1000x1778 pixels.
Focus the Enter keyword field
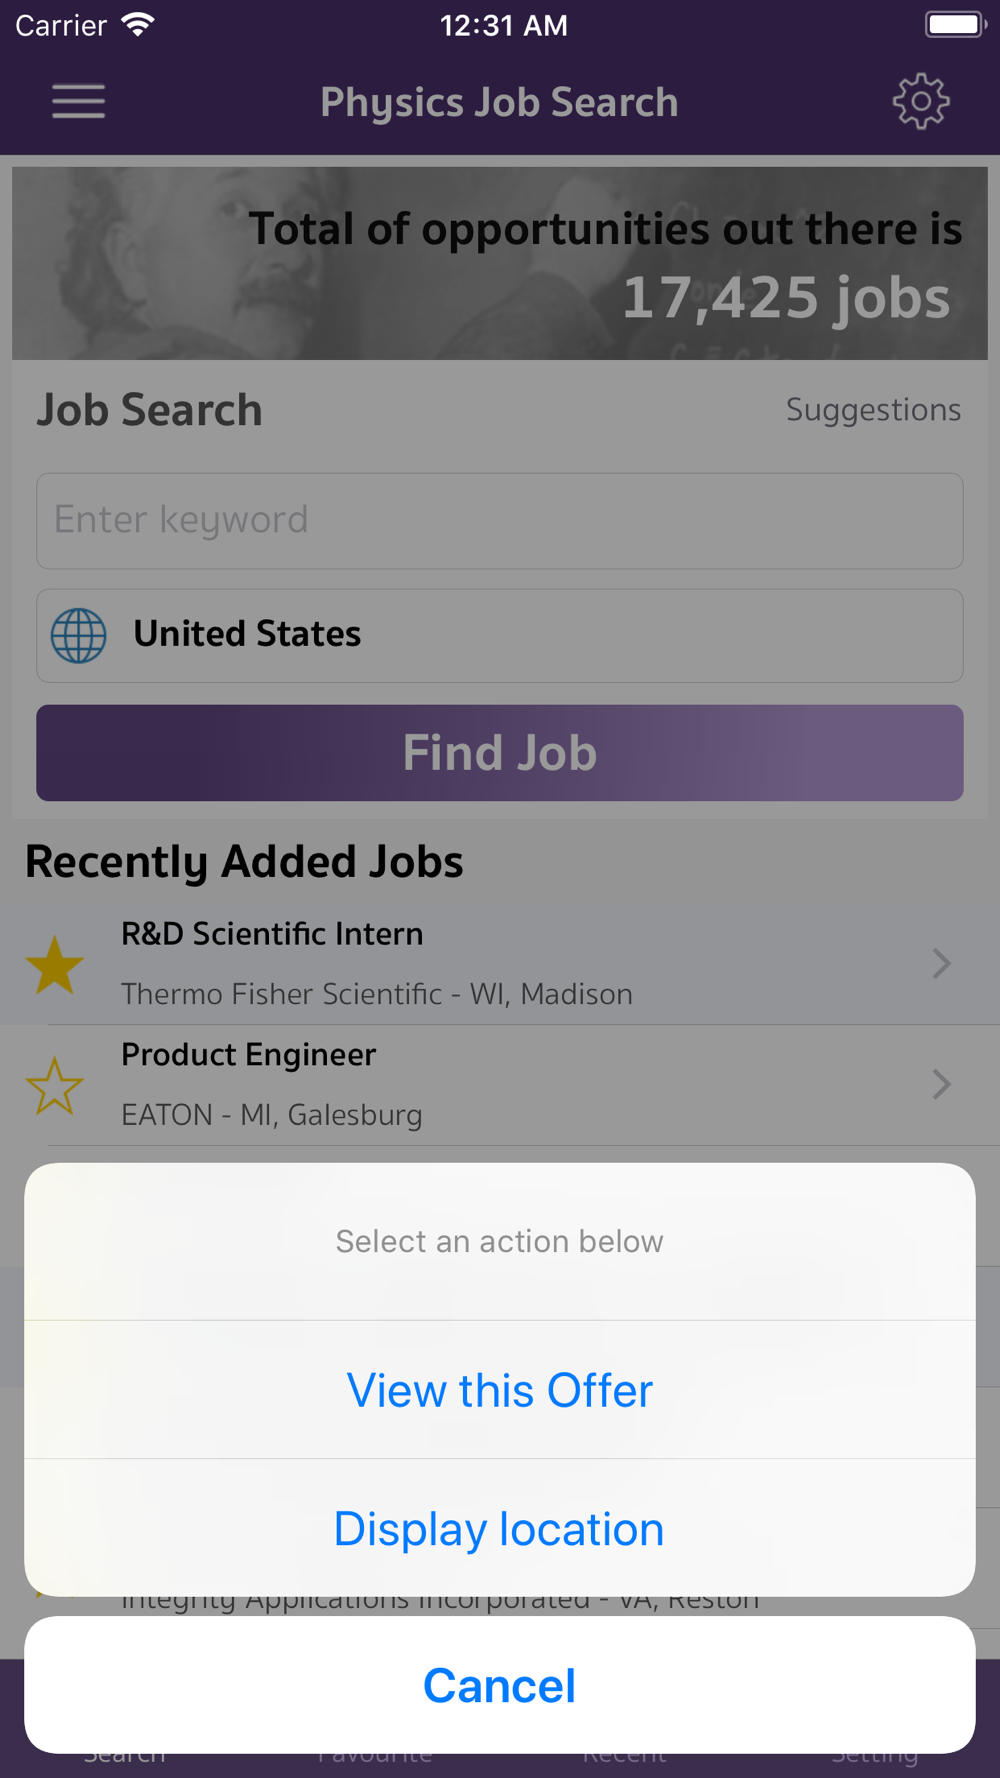pyautogui.click(x=500, y=521)
